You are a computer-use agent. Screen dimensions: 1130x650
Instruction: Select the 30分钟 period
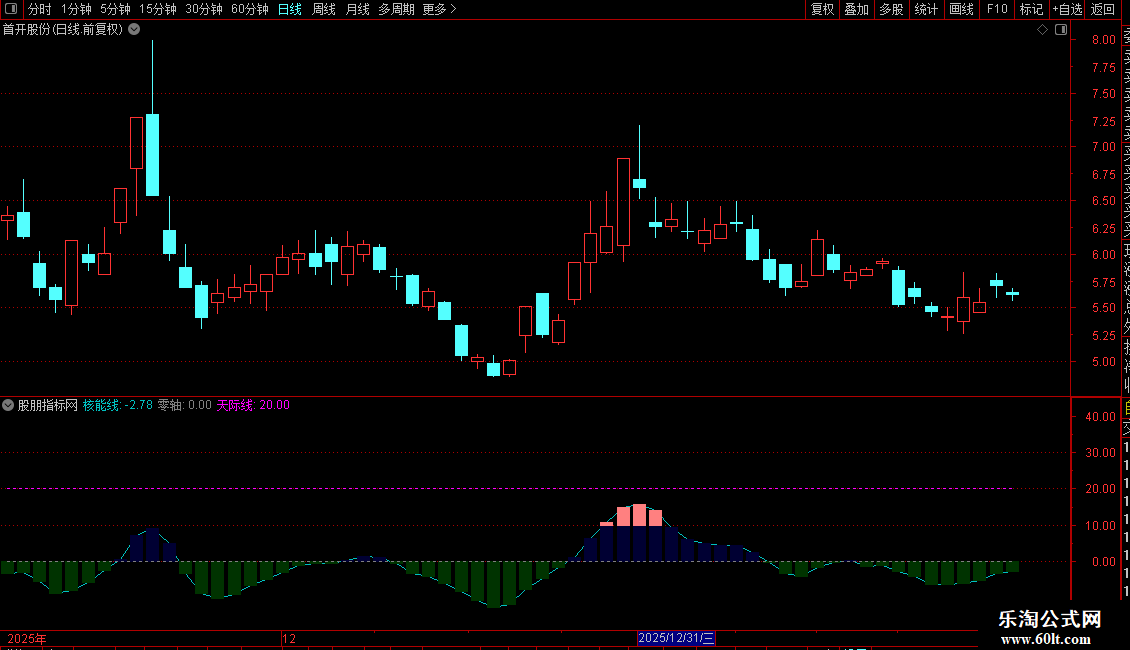[204, 9]
